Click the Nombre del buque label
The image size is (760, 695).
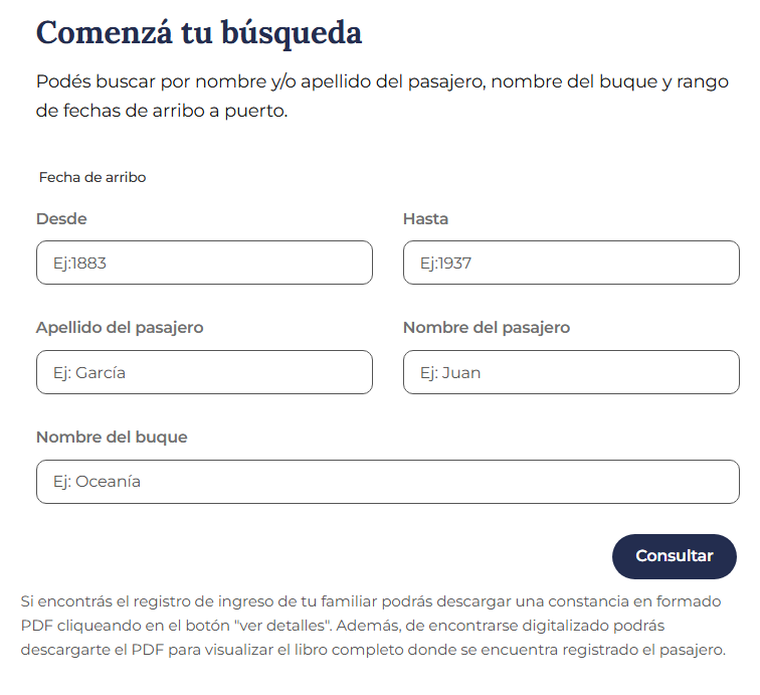tap(111, 437)
